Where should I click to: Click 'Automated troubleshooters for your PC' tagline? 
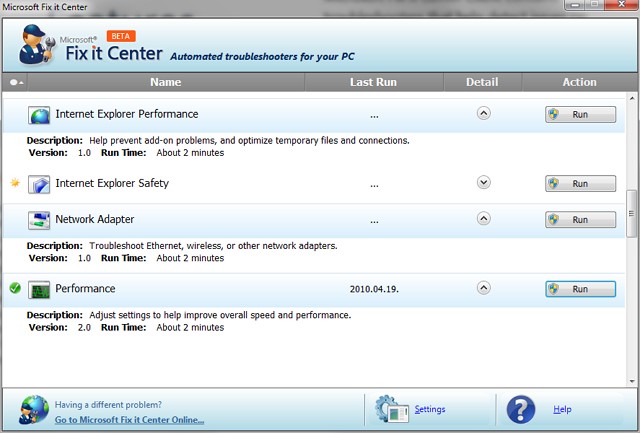pos(262,56)
